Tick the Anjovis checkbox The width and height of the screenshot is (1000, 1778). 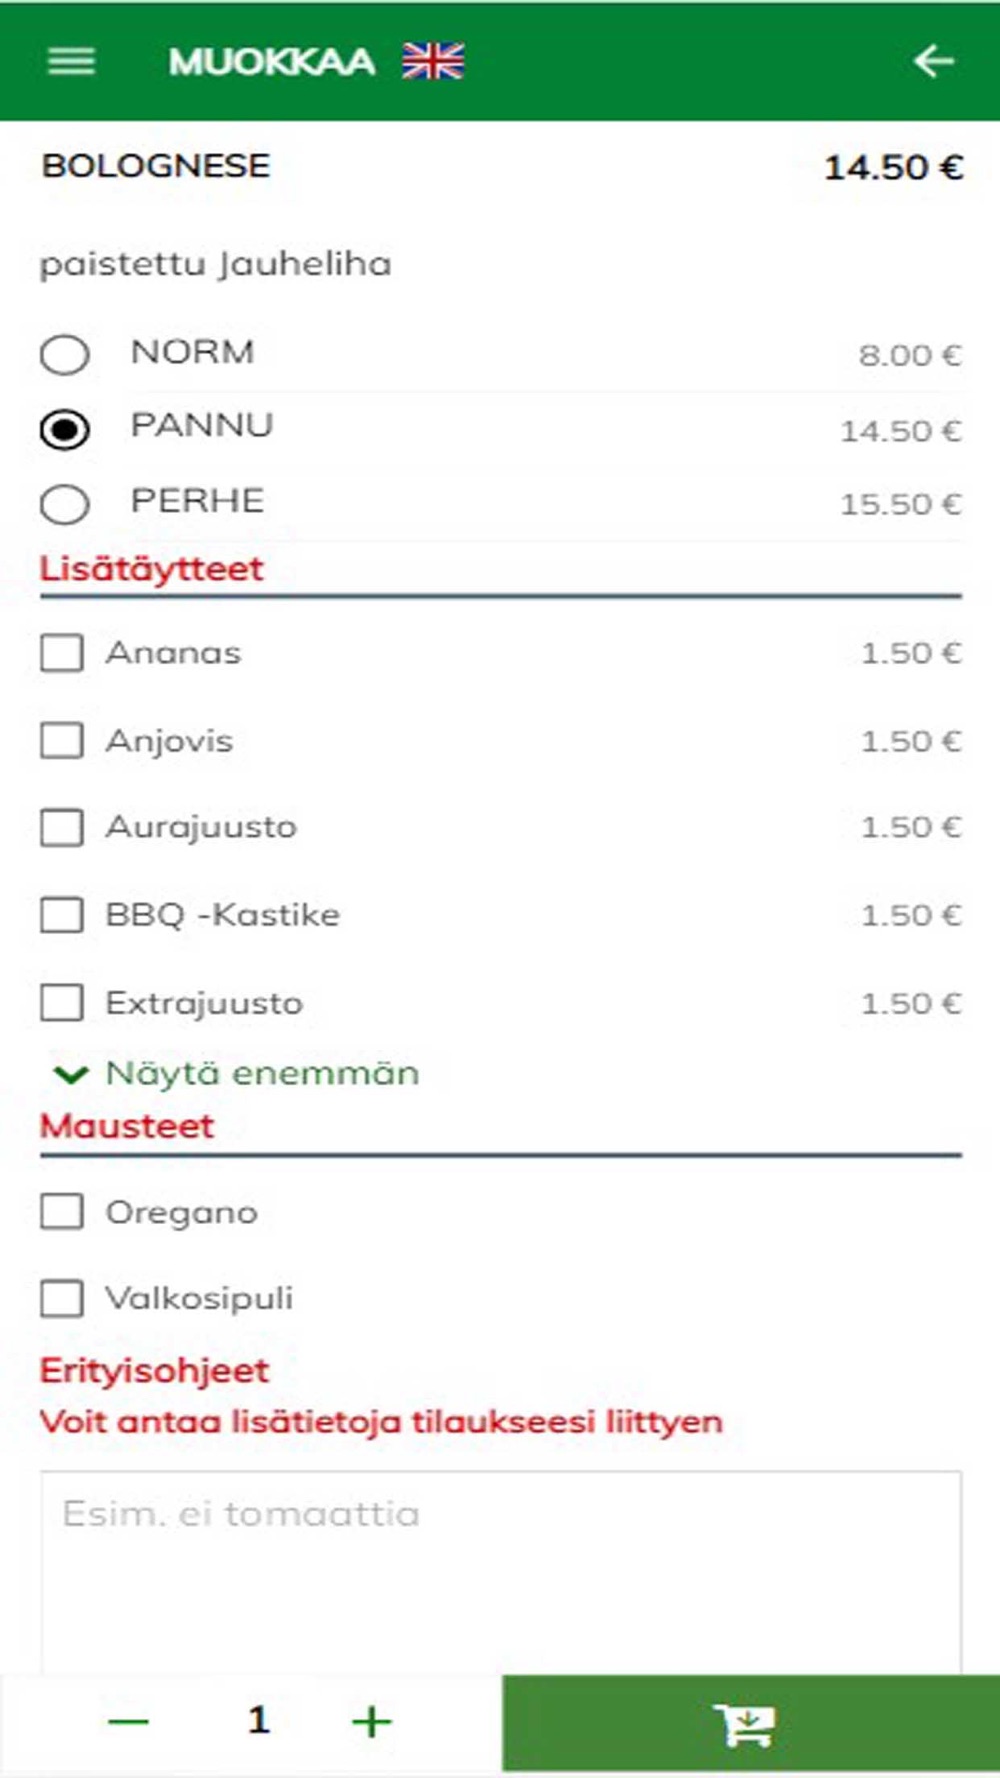pyautogui.click(x=62, y=741)
